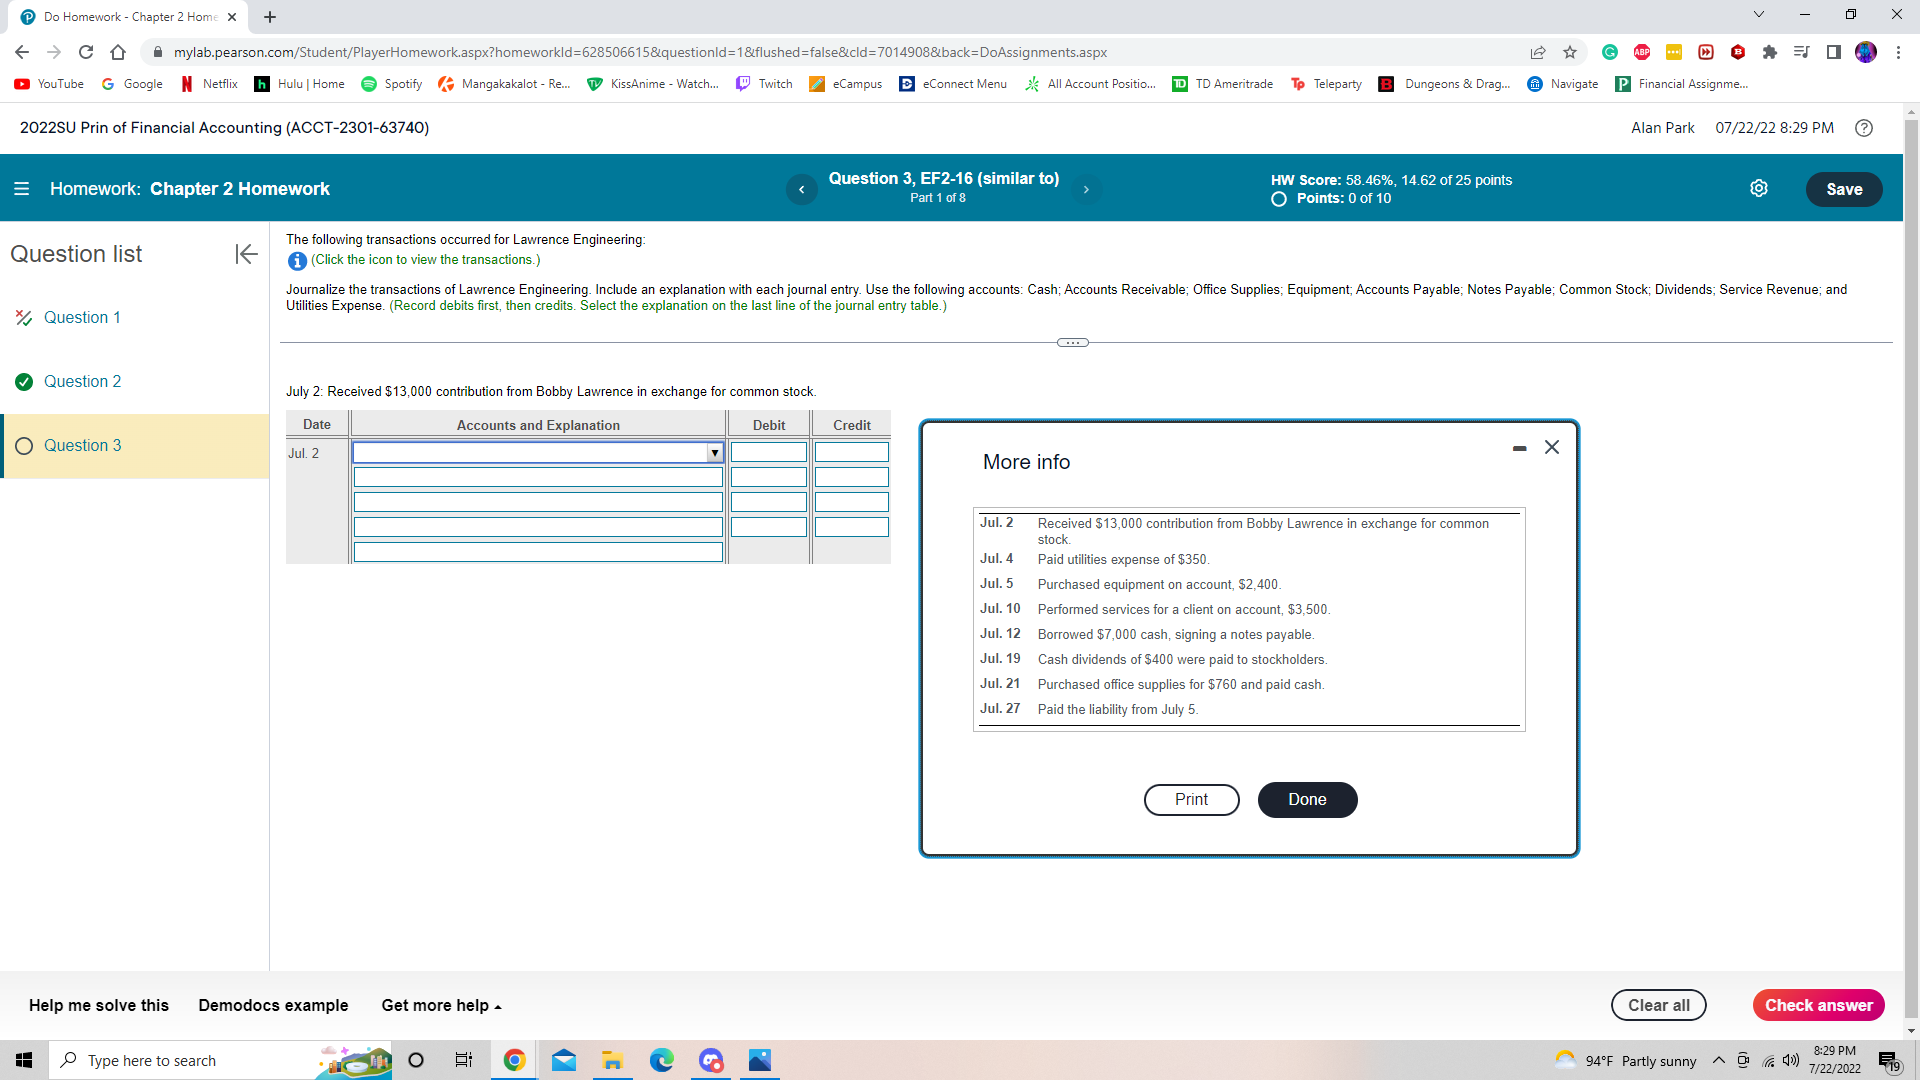
Task: Open the account dropdown for Jul. 2
Action: (714, 453)
